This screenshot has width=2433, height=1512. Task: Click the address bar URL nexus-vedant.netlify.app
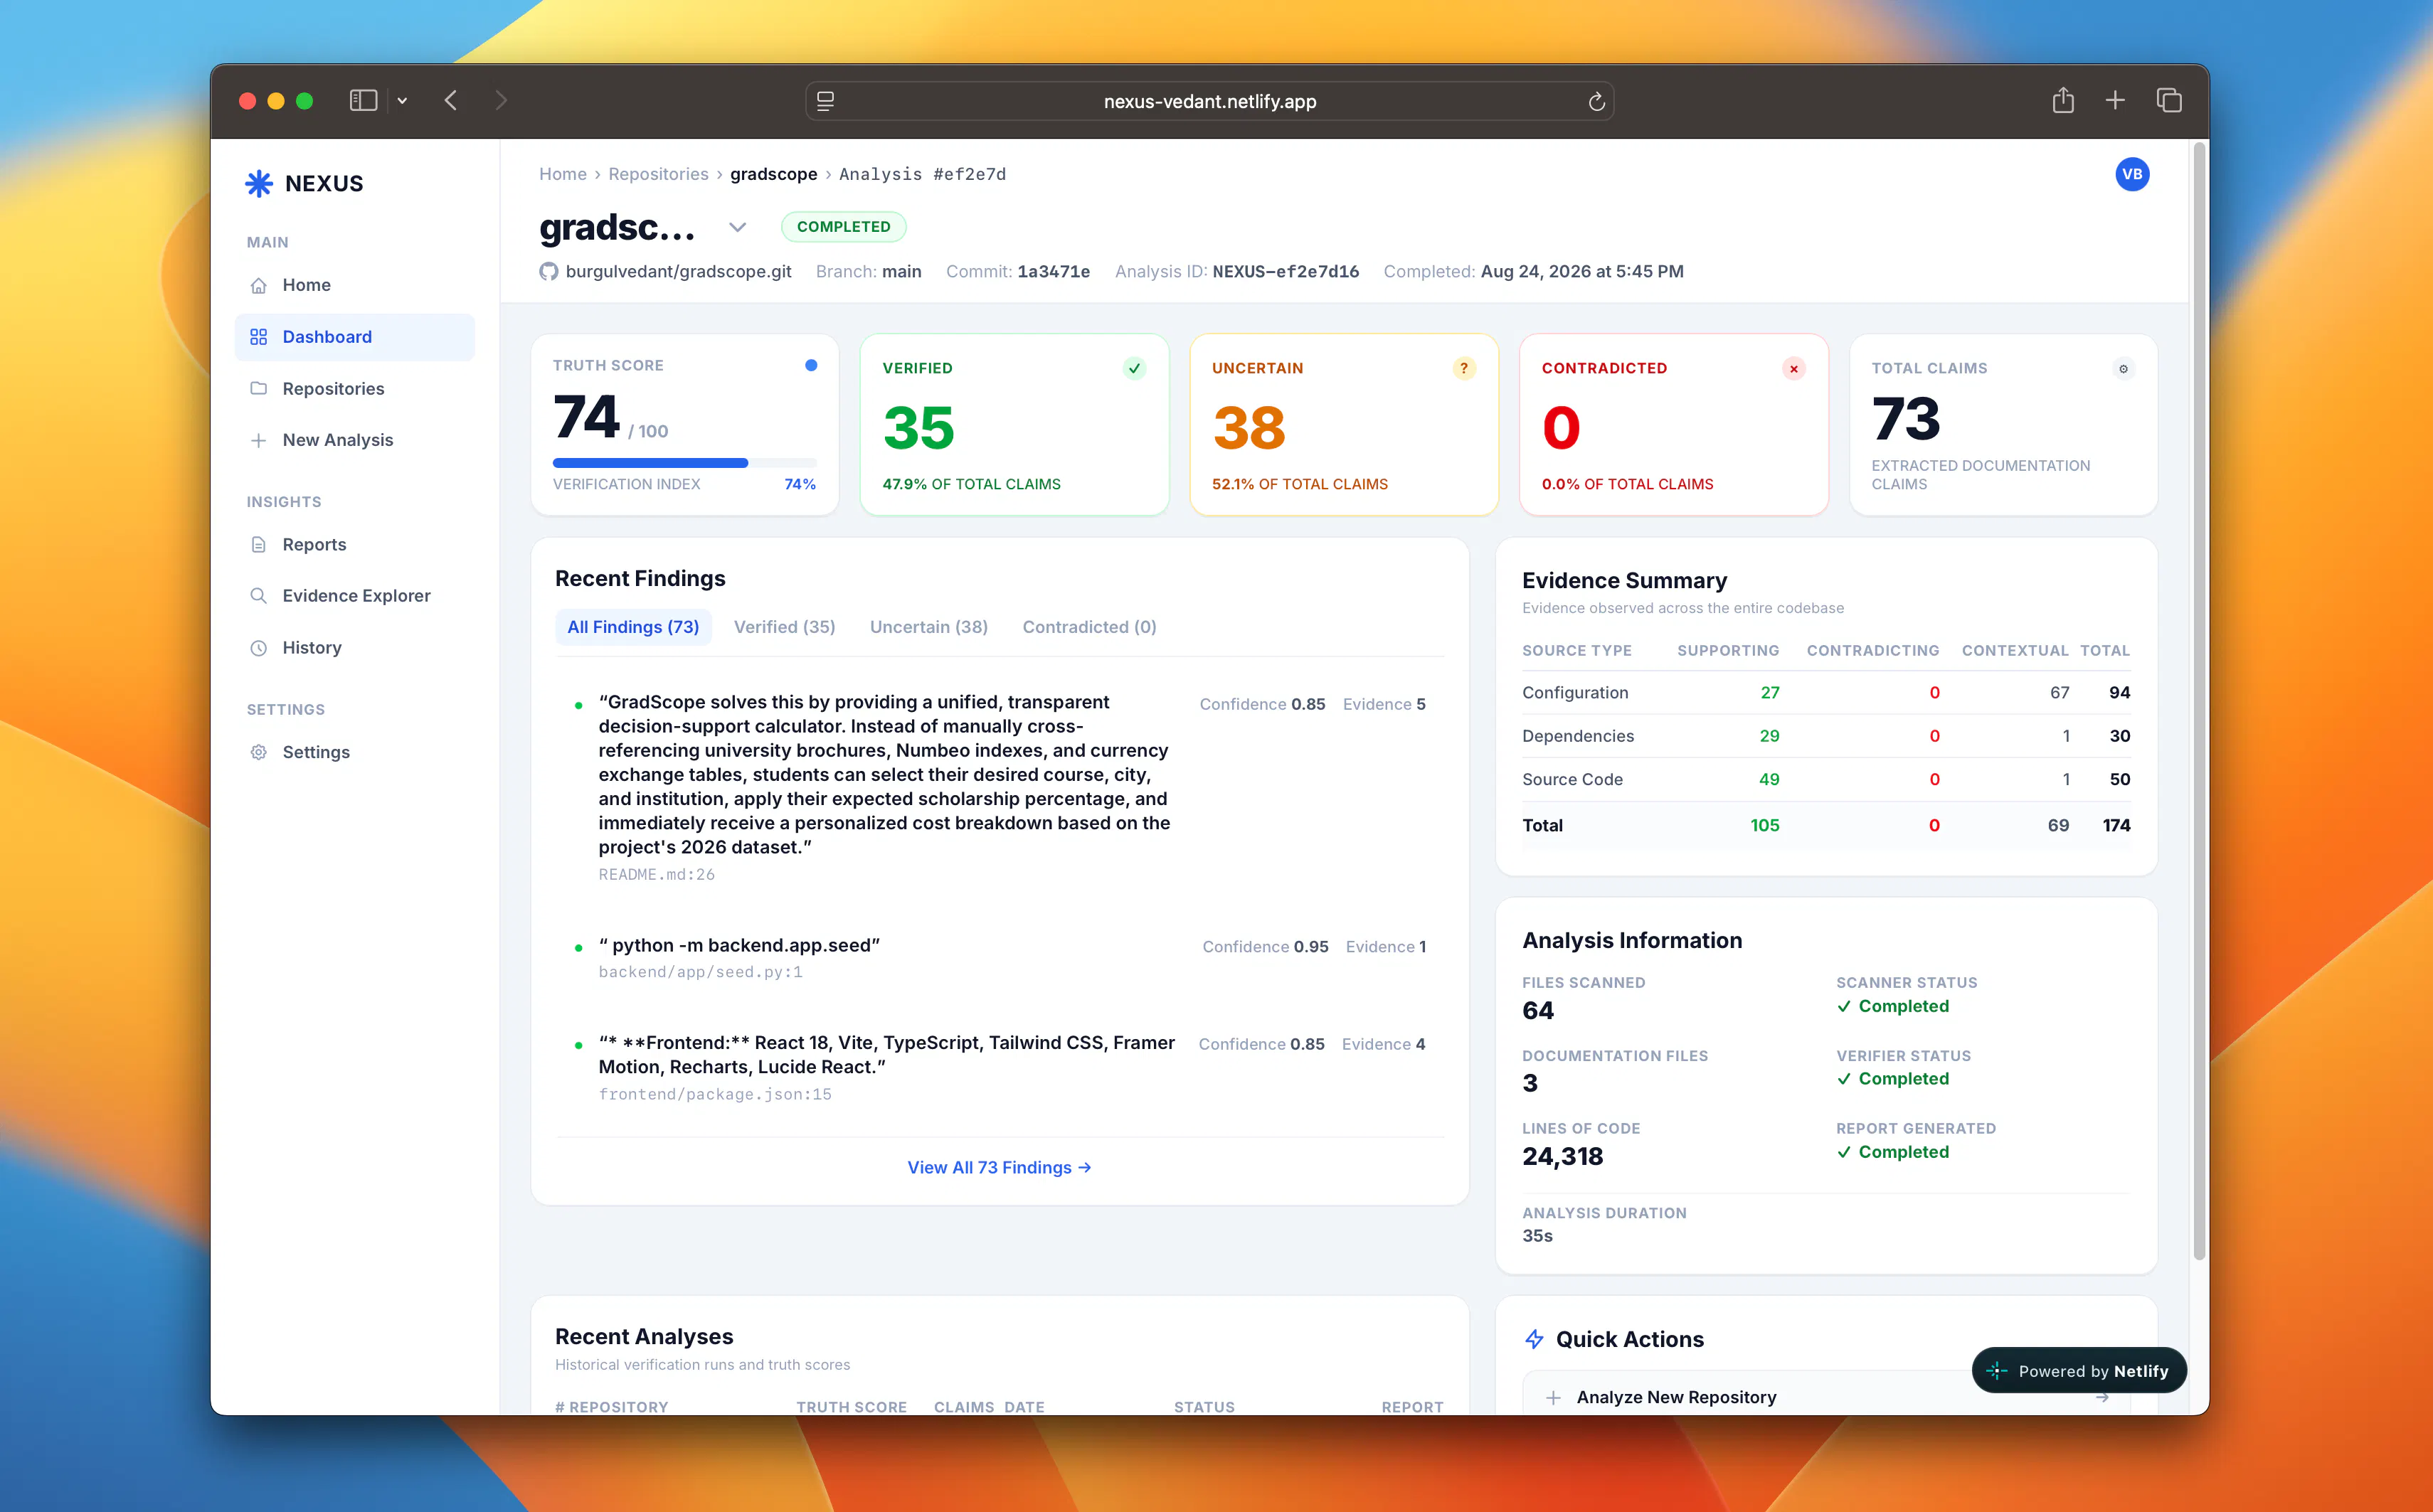pos(1210,101)
